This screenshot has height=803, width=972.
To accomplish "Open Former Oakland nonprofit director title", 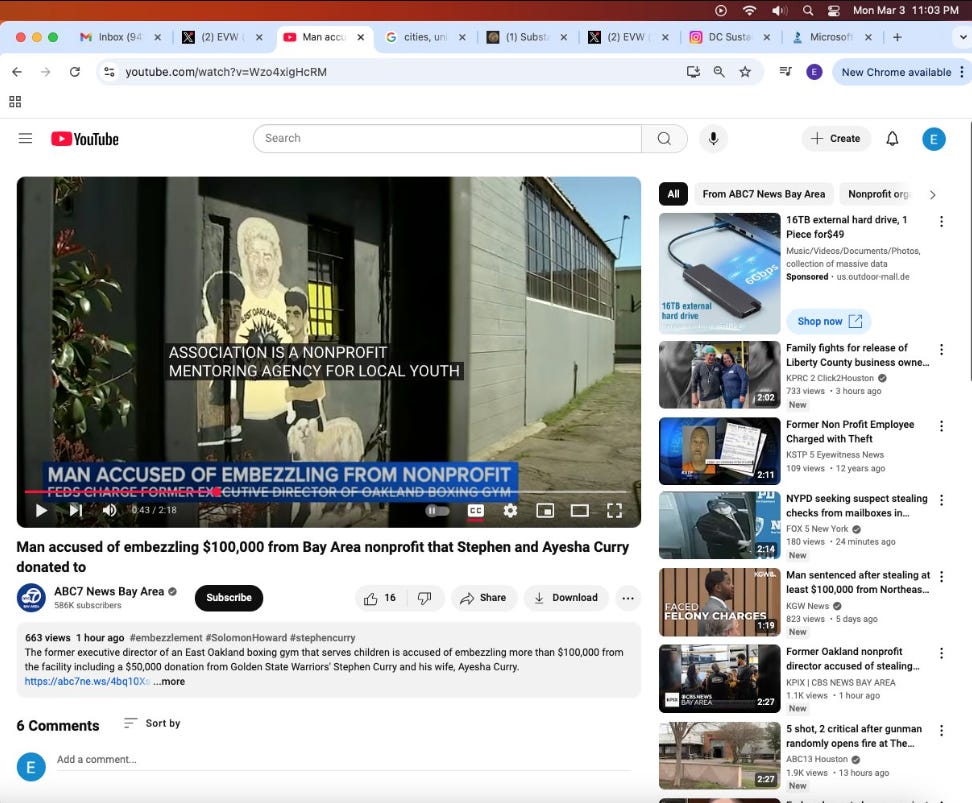I will [852, 659].
